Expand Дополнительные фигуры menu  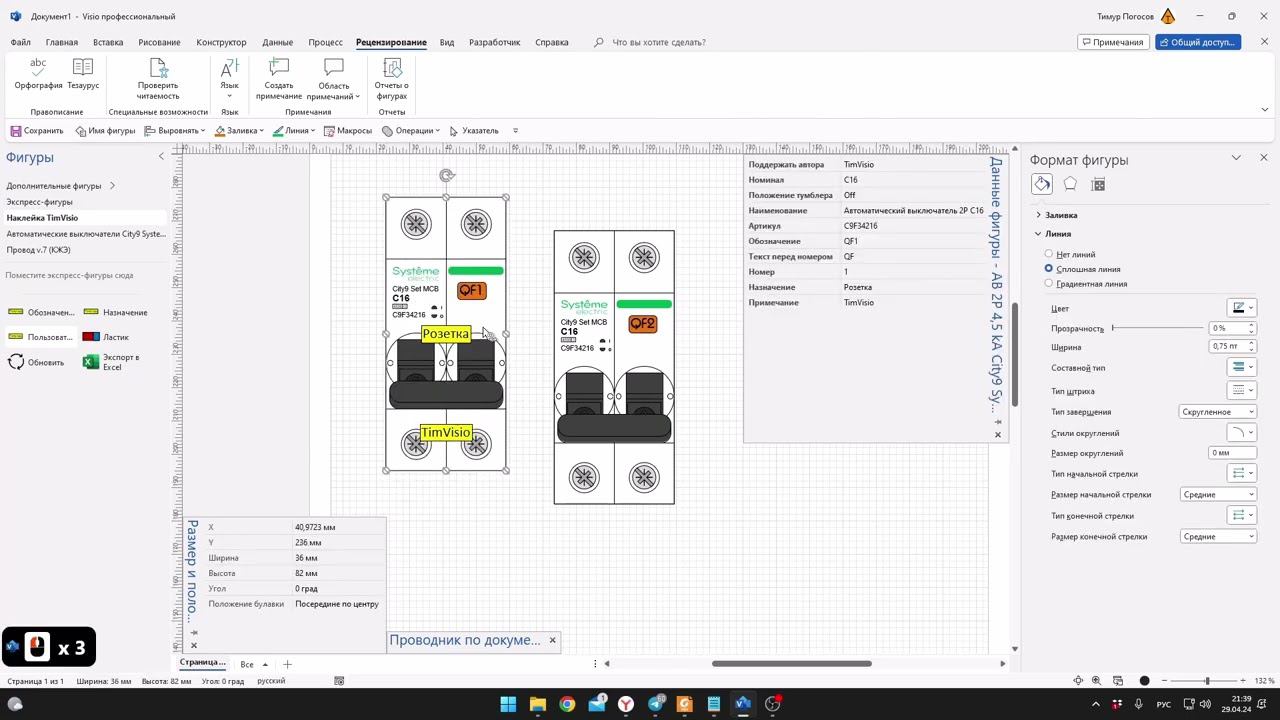coord(60,186)
